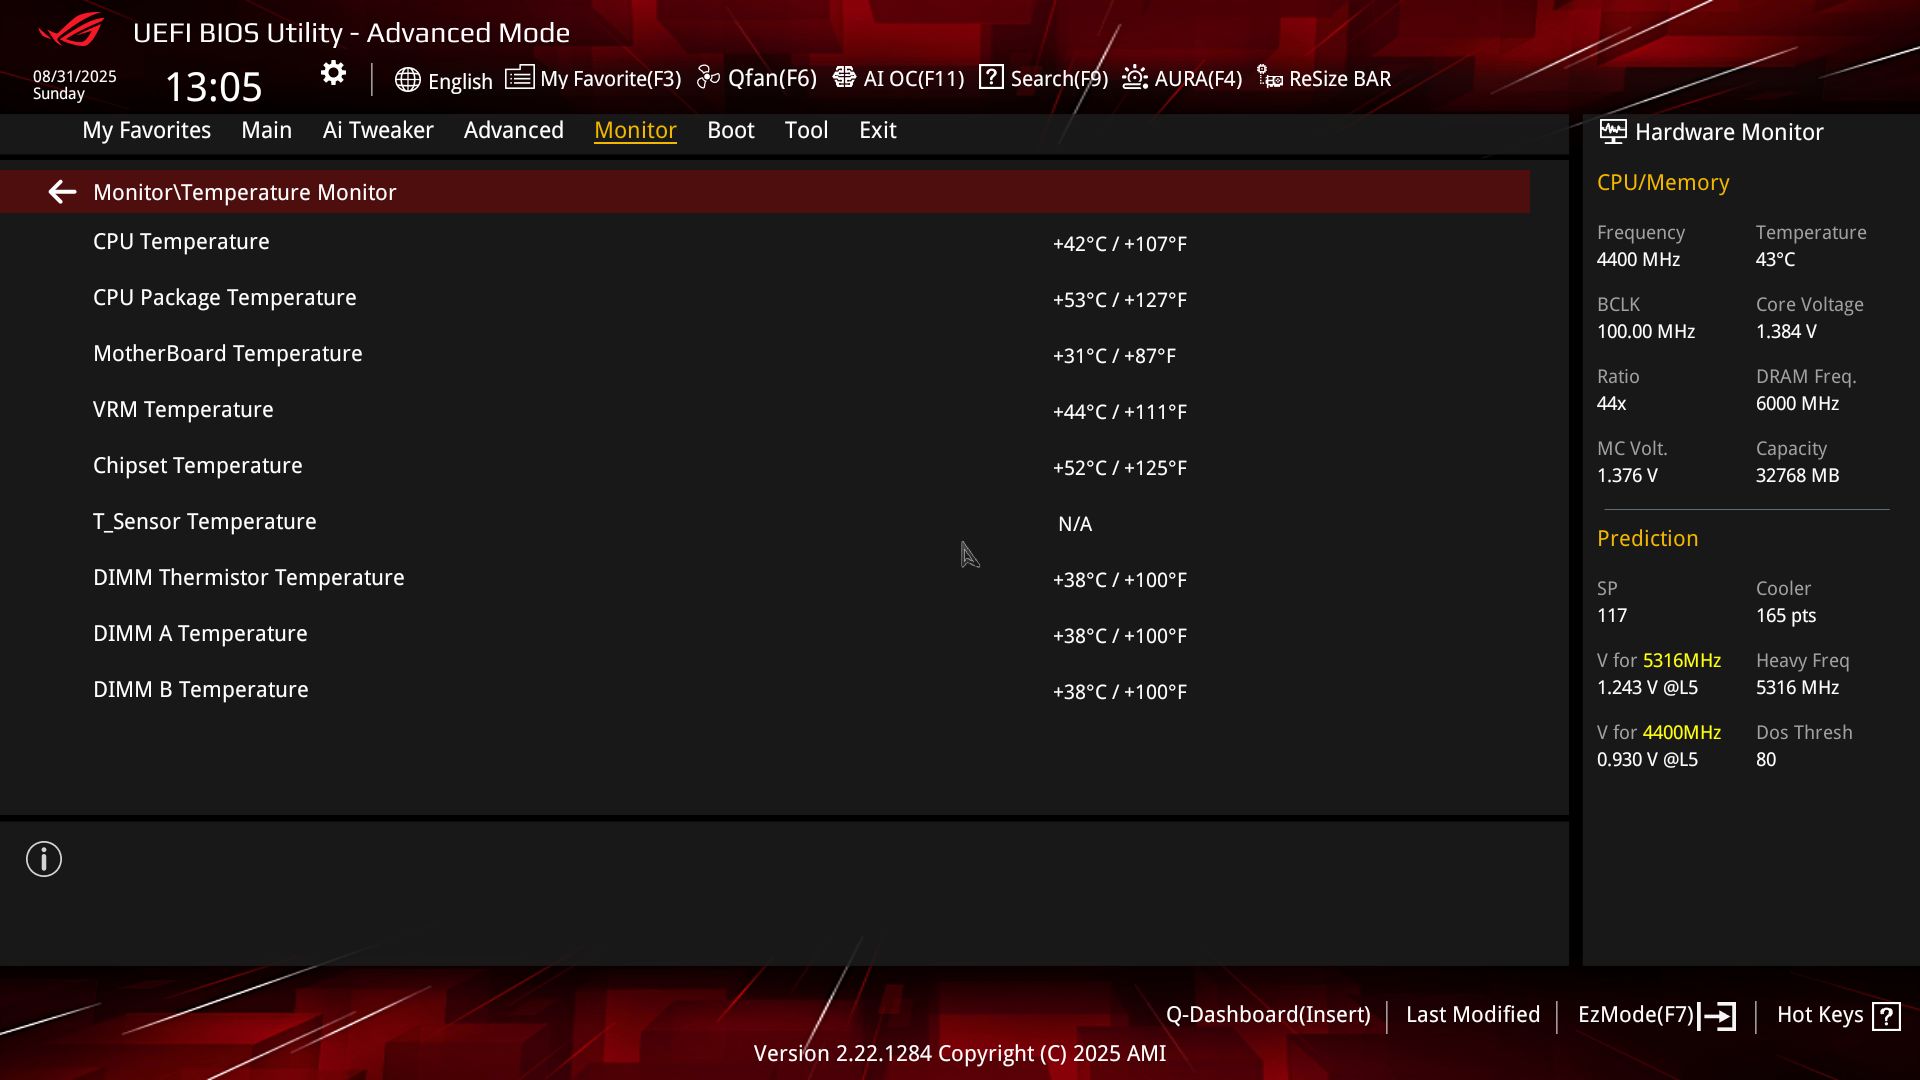The width and height of the screenshot is (1920, 1080).
Task: Open AURA(F4) lighting settings
Action: click(1182, 78)
